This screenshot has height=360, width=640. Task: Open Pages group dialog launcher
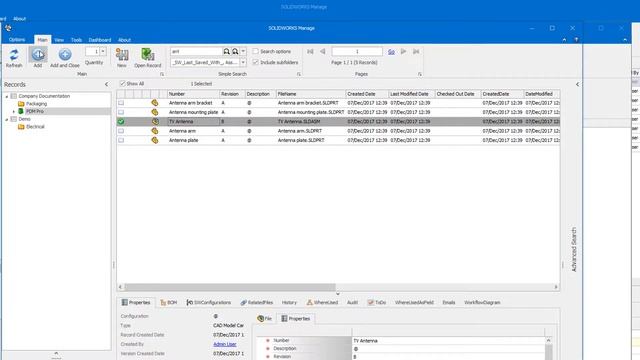pos(420,74)
